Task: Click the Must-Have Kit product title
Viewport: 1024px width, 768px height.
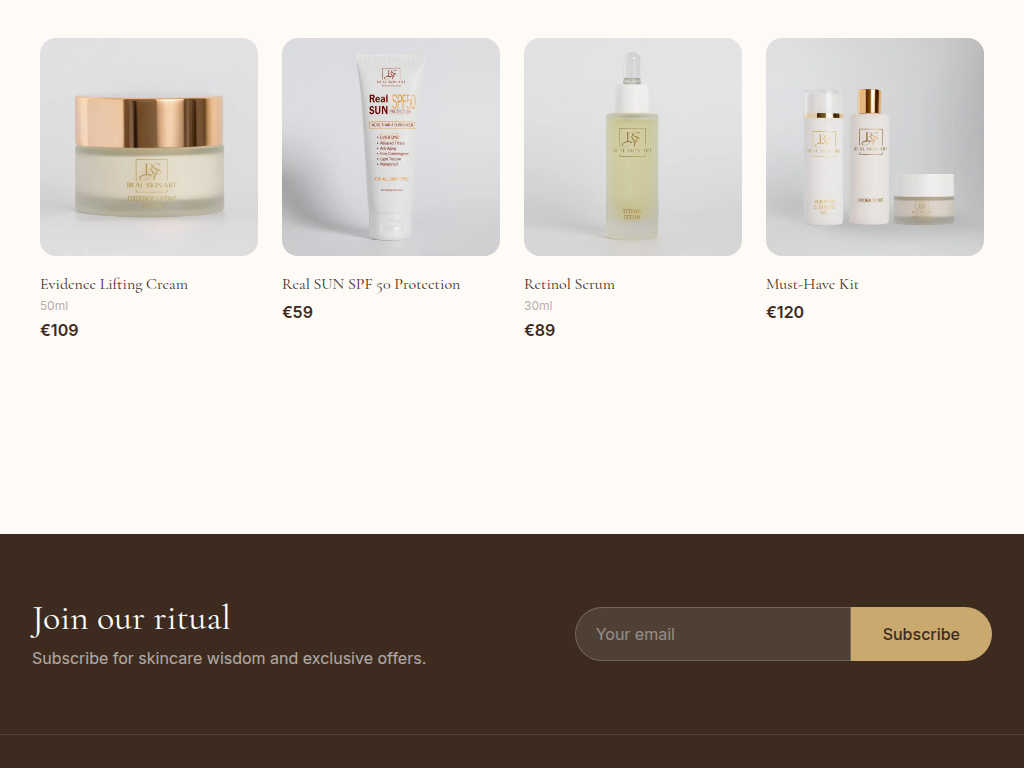Action: click(x=812, y=285)
